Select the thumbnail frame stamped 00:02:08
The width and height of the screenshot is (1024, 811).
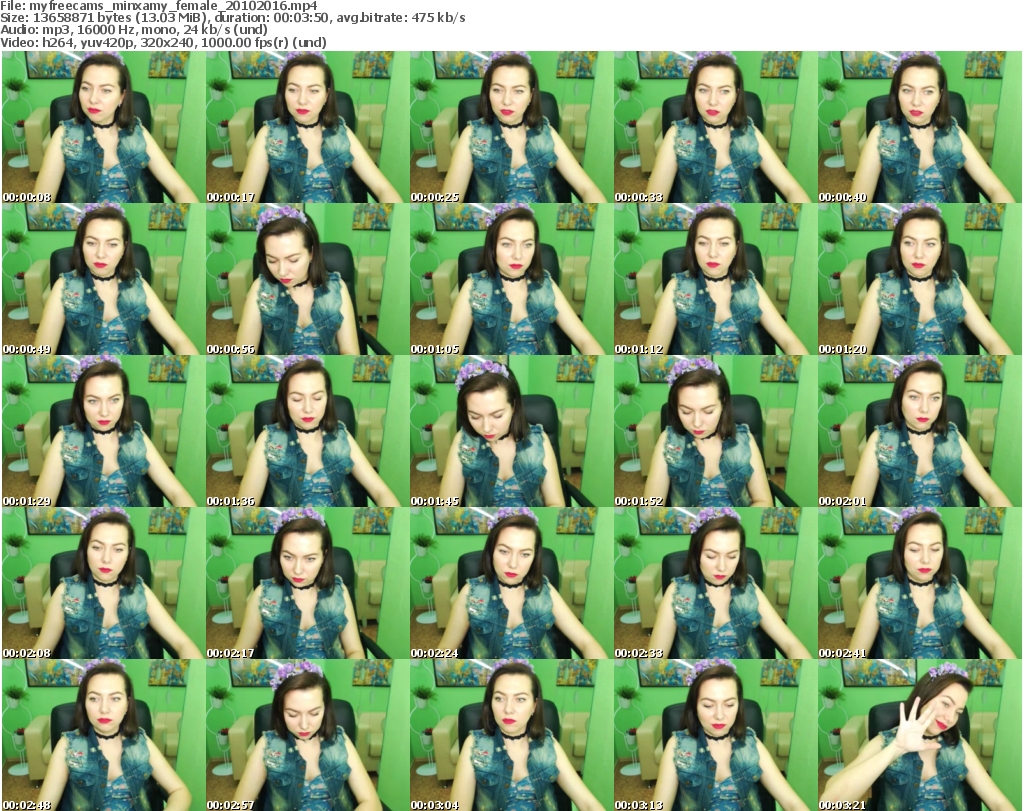[103, 583]
